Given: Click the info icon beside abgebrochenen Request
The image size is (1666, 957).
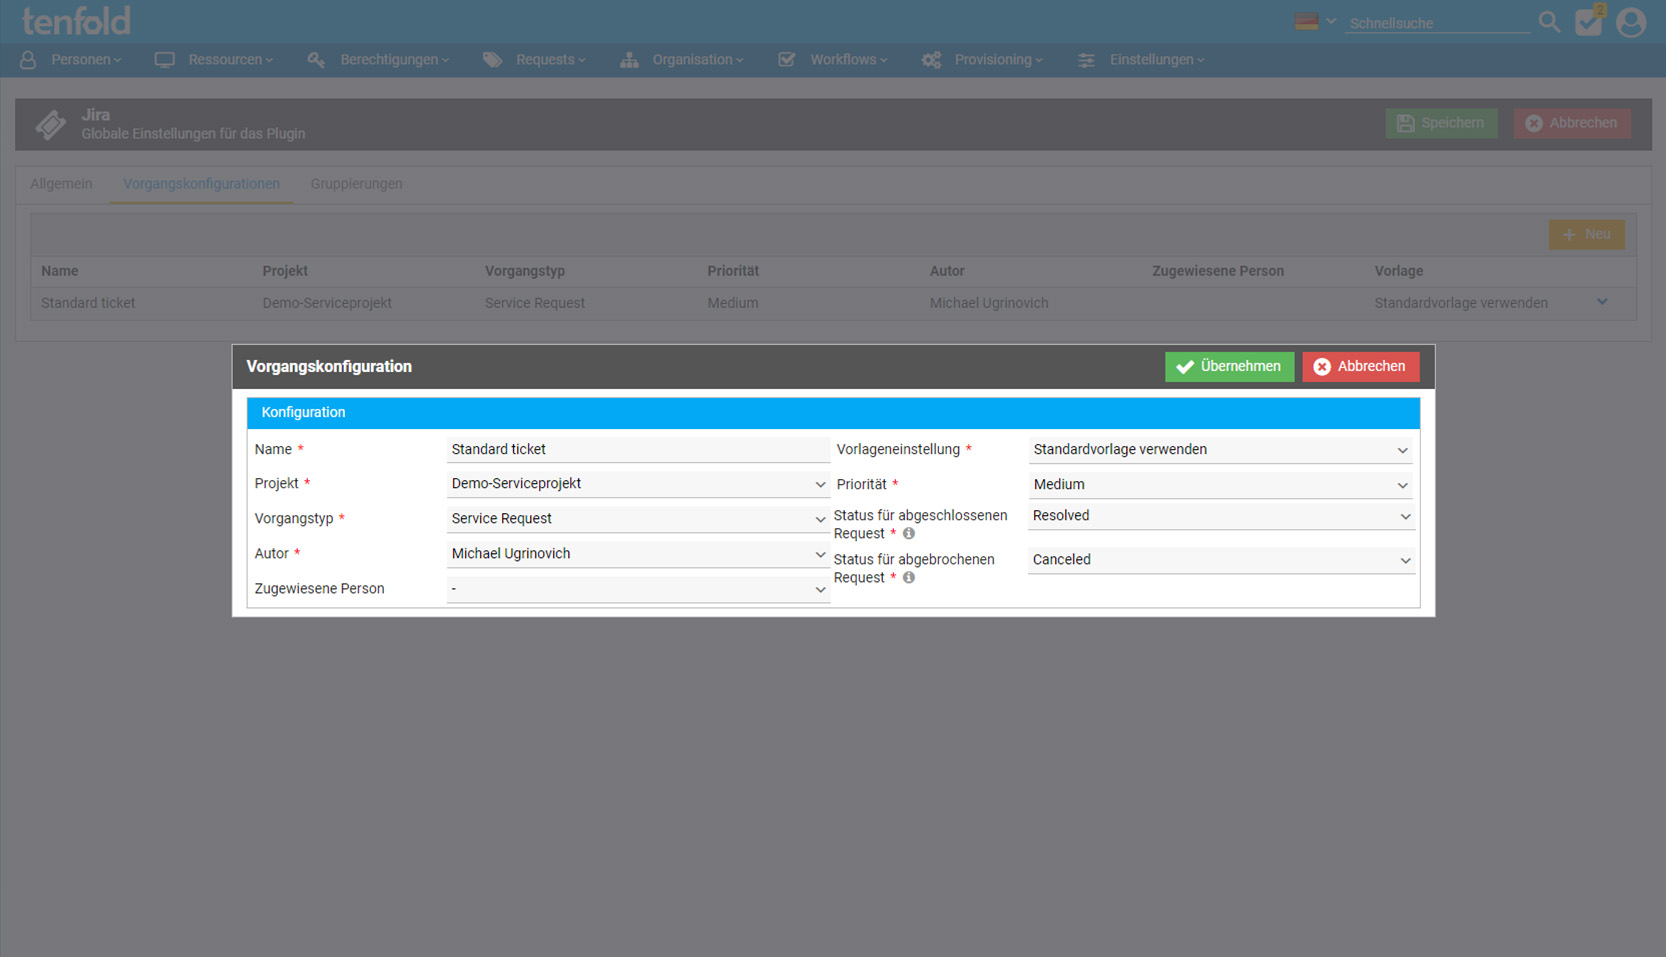Looking at the screenshot, I should coord(909,578).
